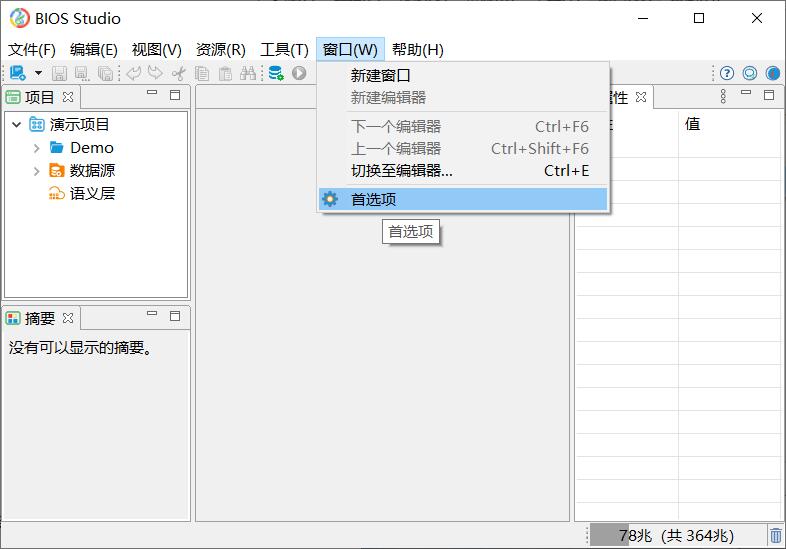Open the 资源(R) menu
The width and height of the screenshot is (786, 549).
coord(221,50)
